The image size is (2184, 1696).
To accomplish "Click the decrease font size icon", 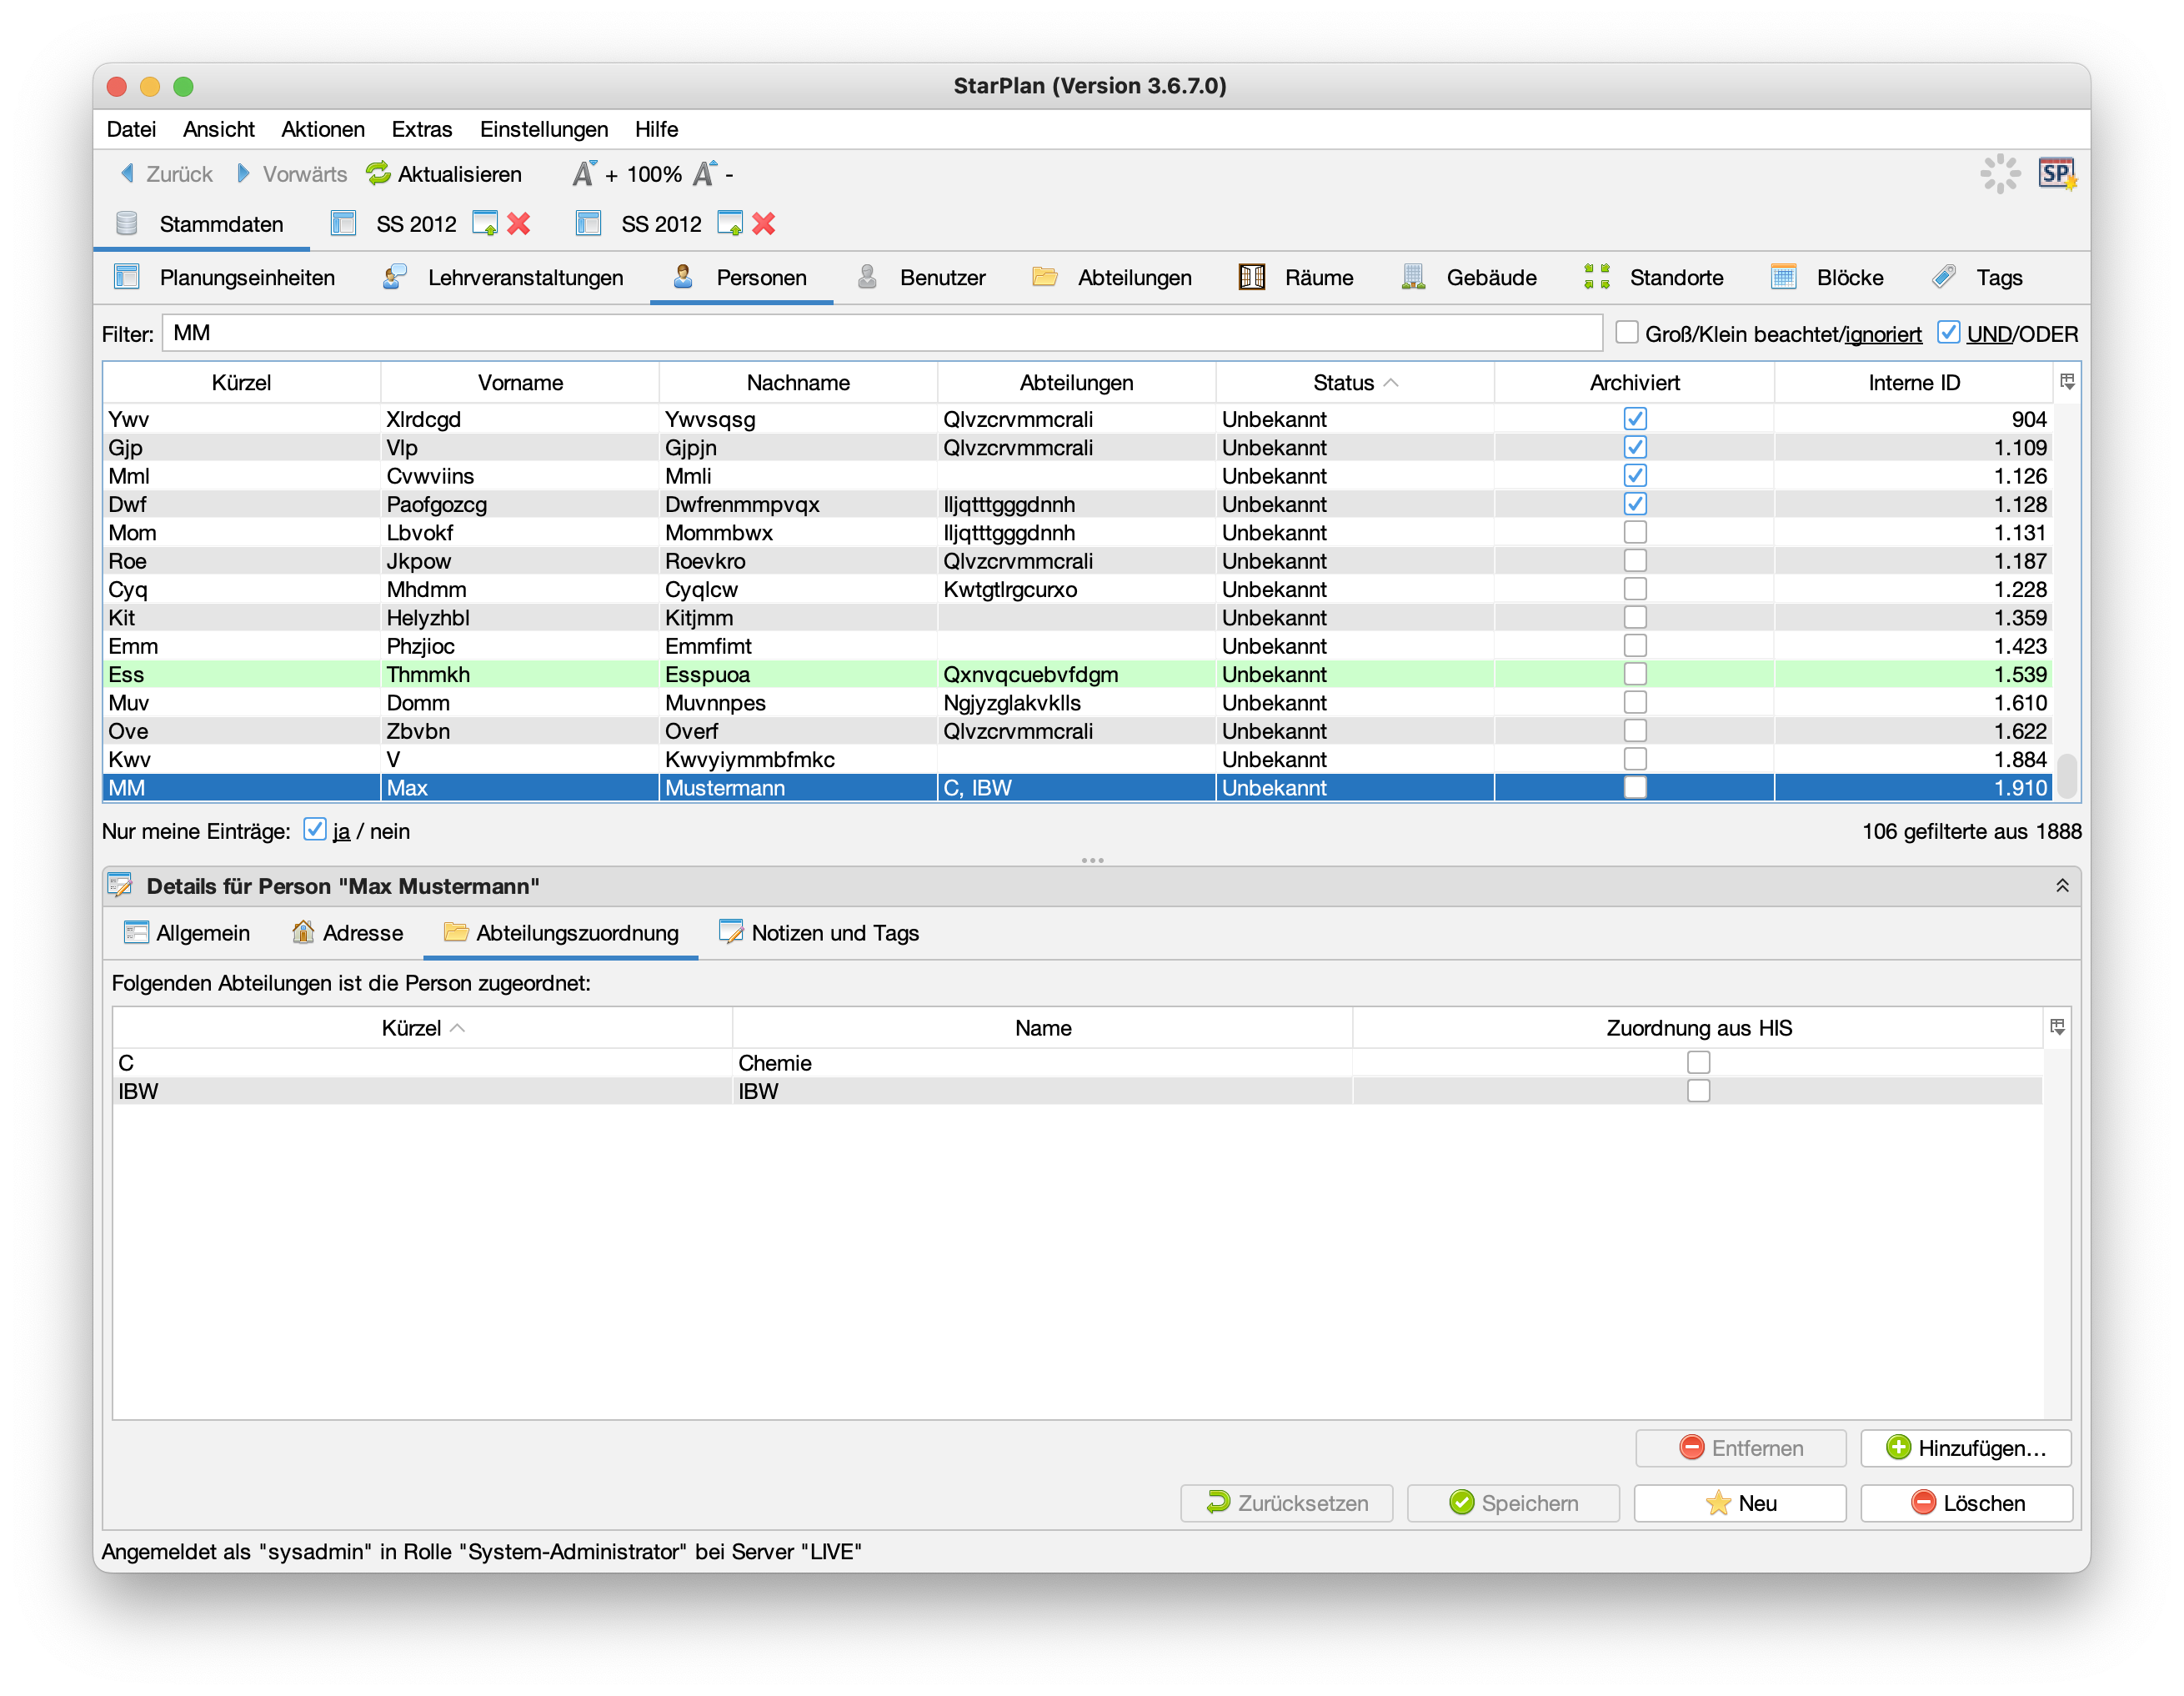I will pos(705,174).
